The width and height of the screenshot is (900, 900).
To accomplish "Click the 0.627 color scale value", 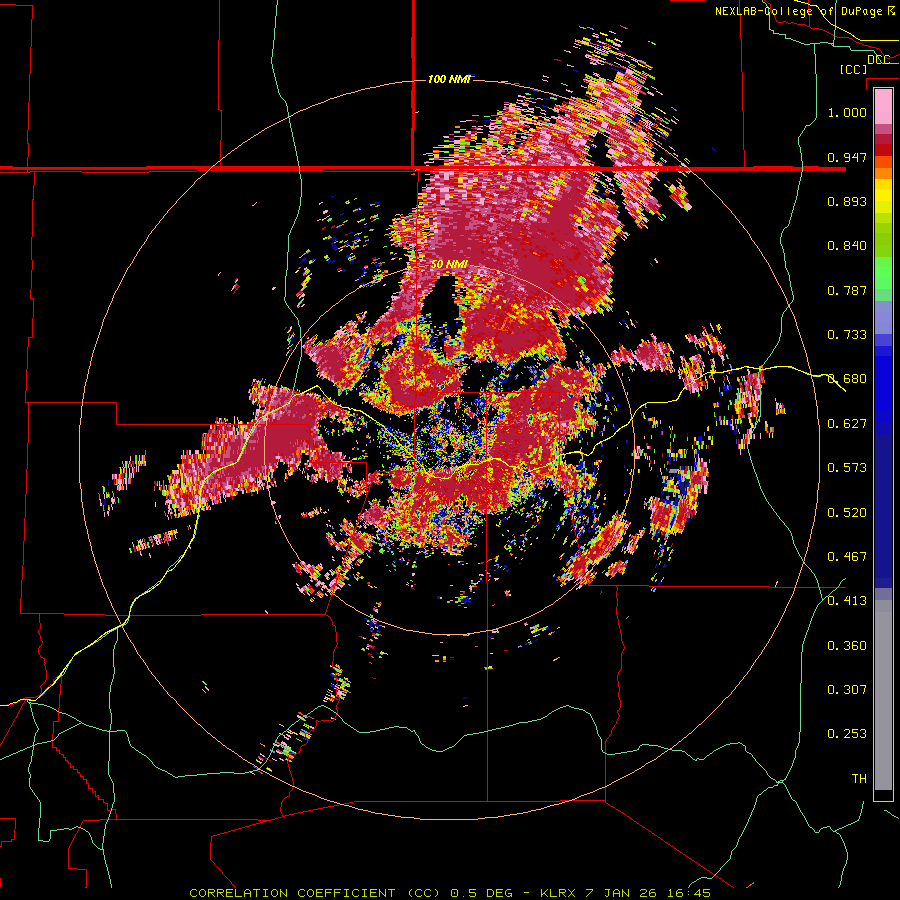I will pyautogui.click(x=847, y=424).
